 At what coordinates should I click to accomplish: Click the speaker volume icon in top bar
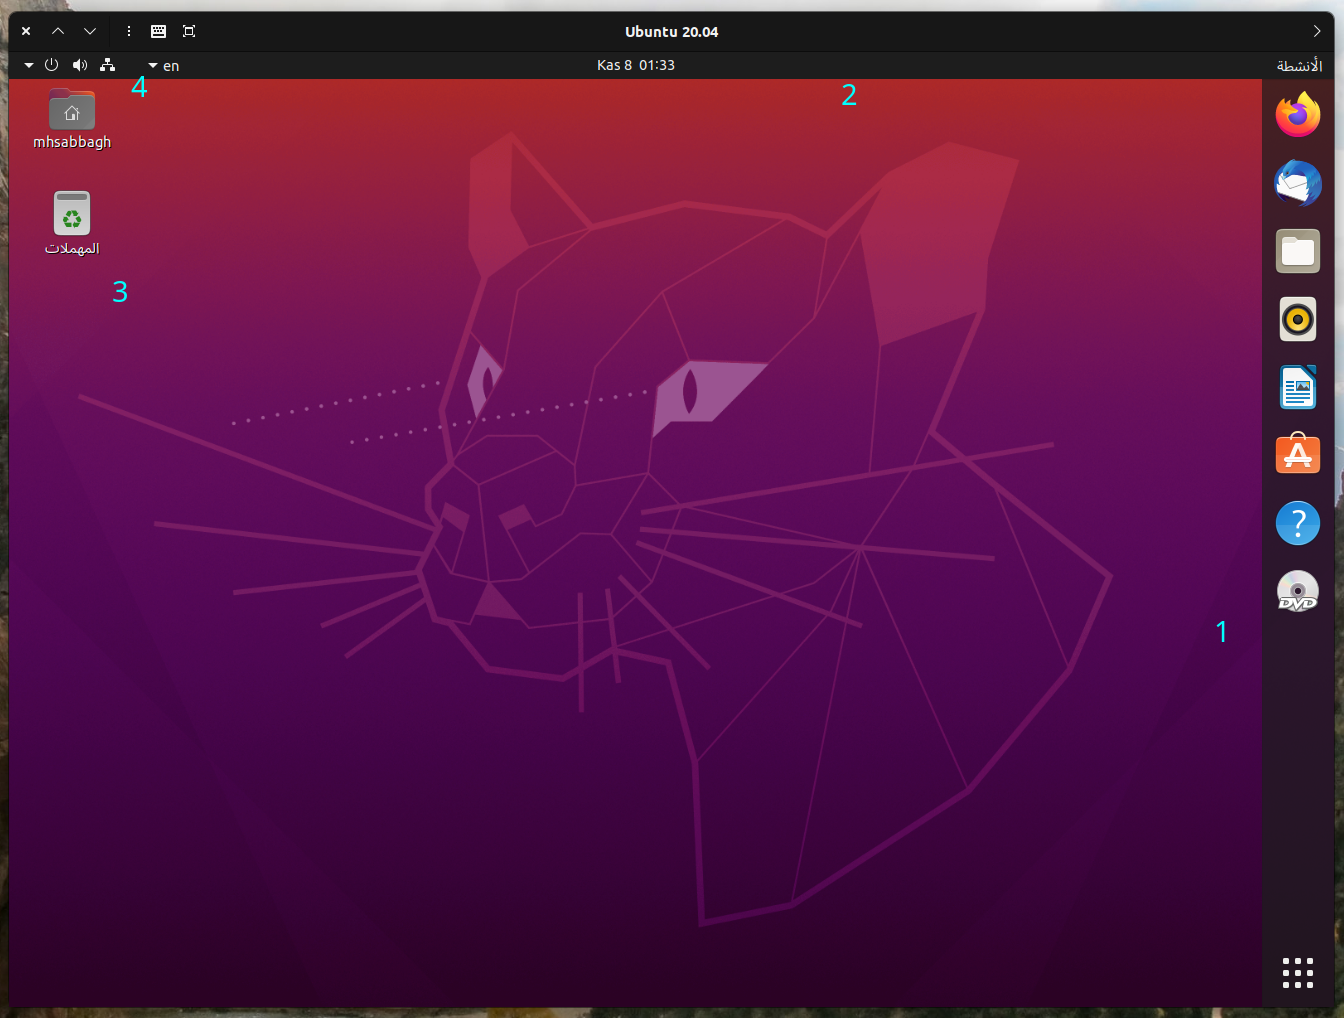point(80,65)
